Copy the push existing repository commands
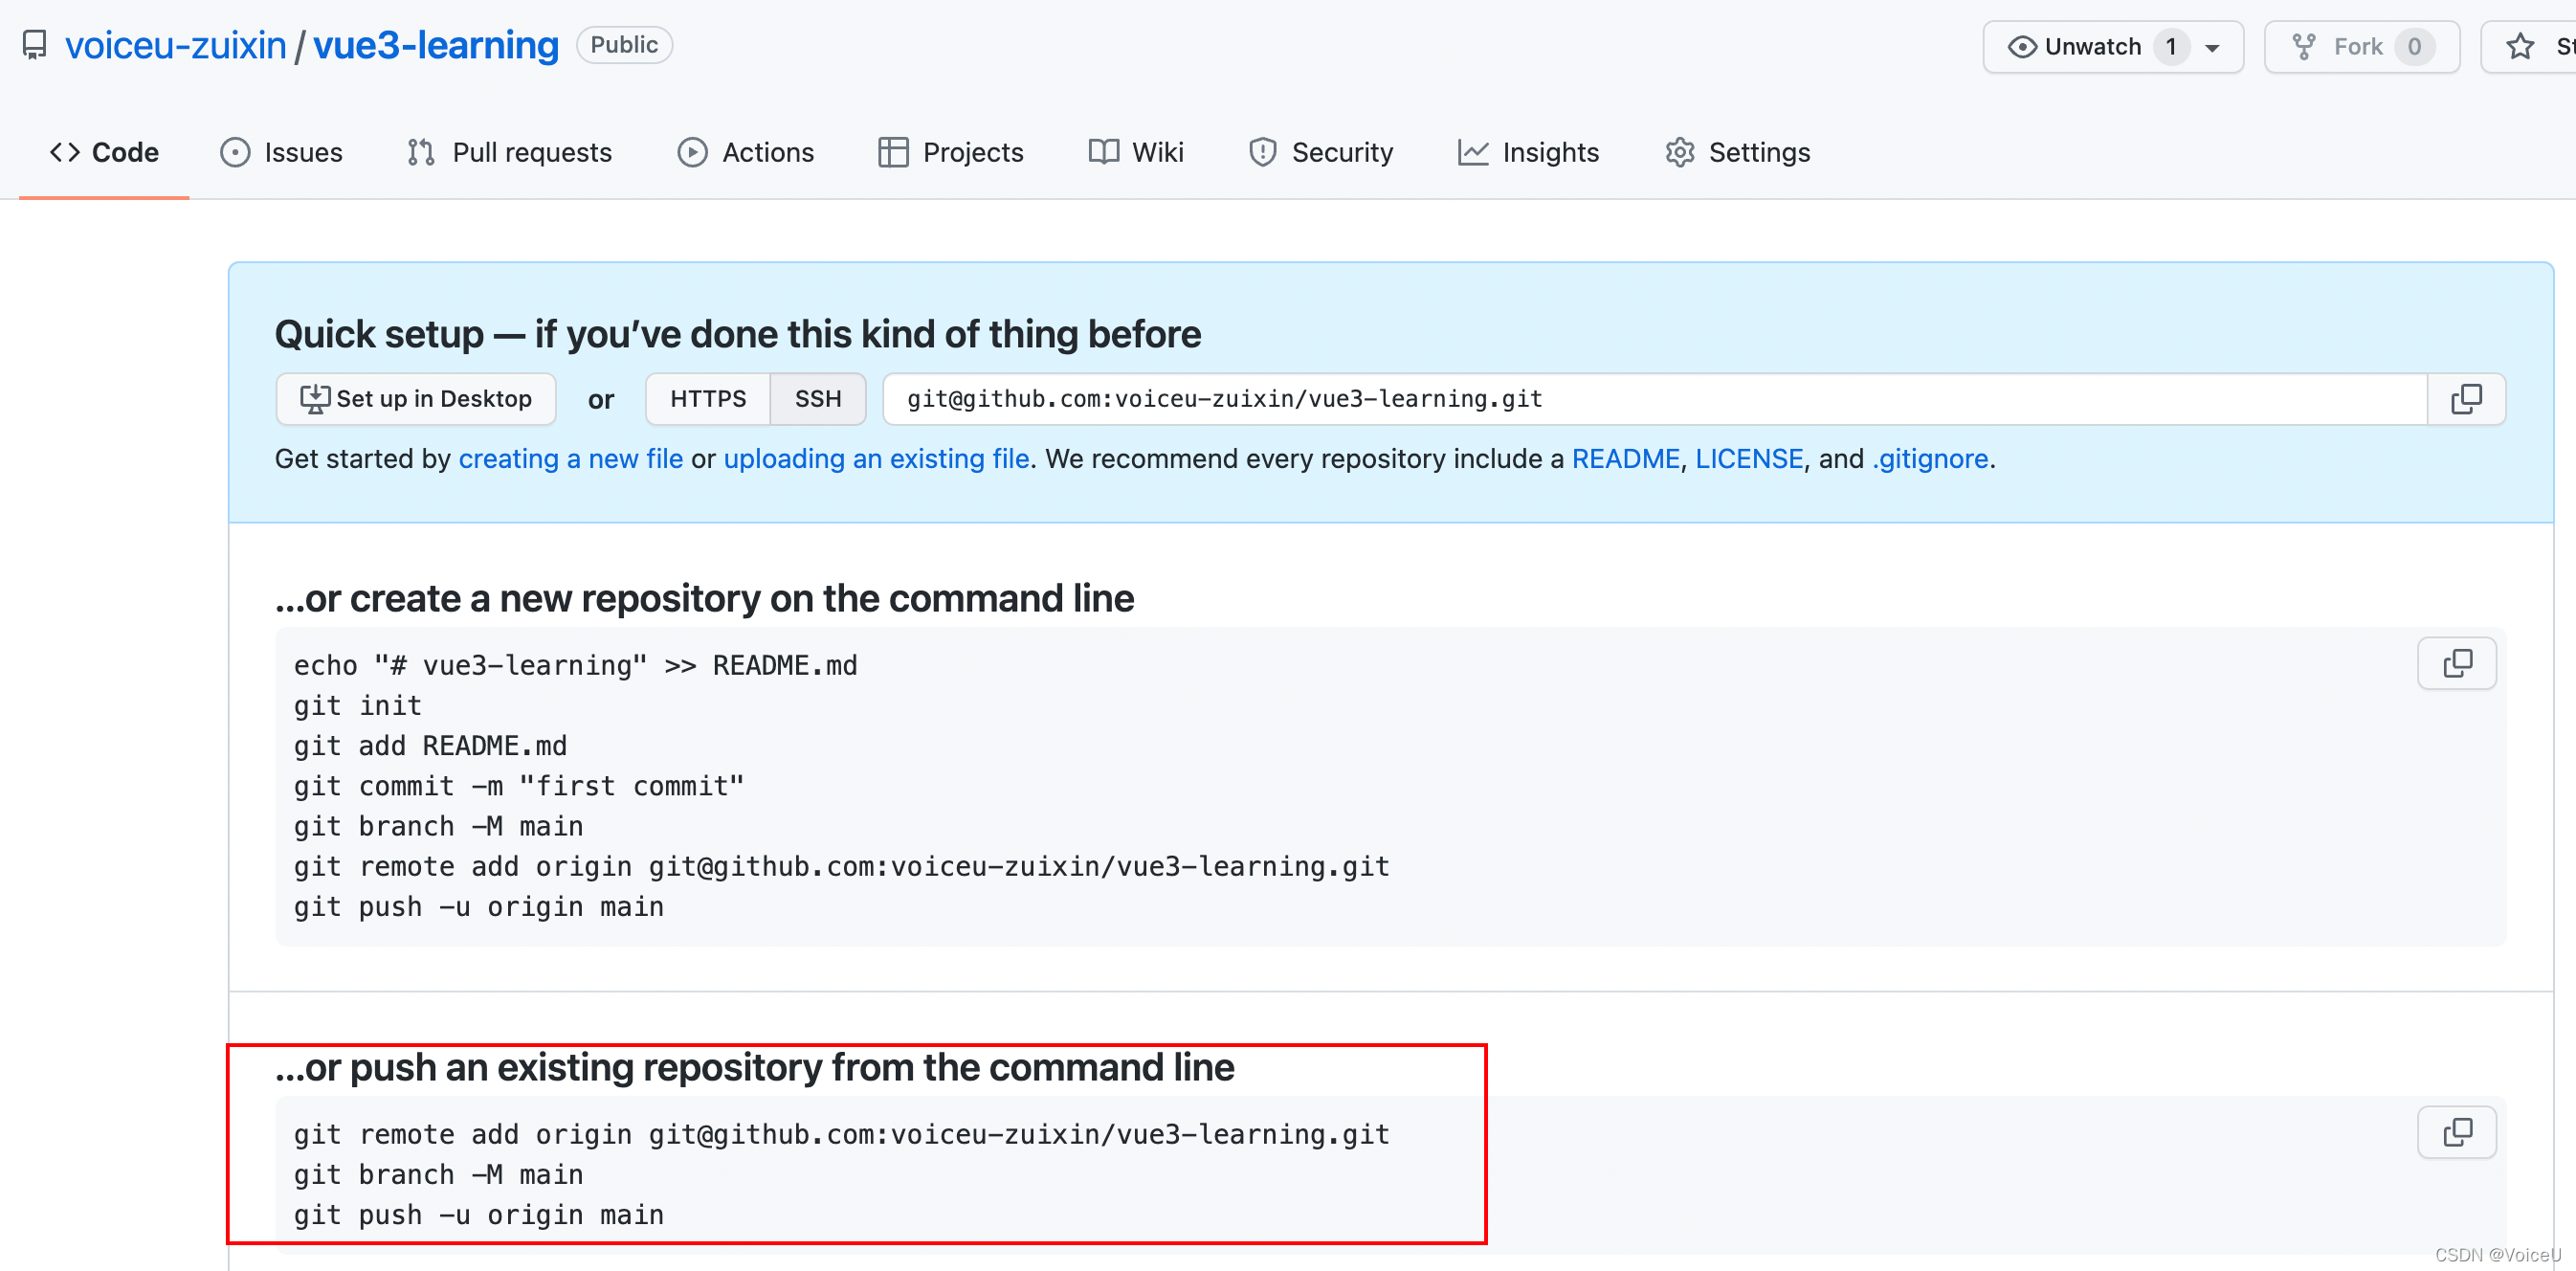The height and width of the screenshot is (1271, 2576). (x=2457, y=1132)
